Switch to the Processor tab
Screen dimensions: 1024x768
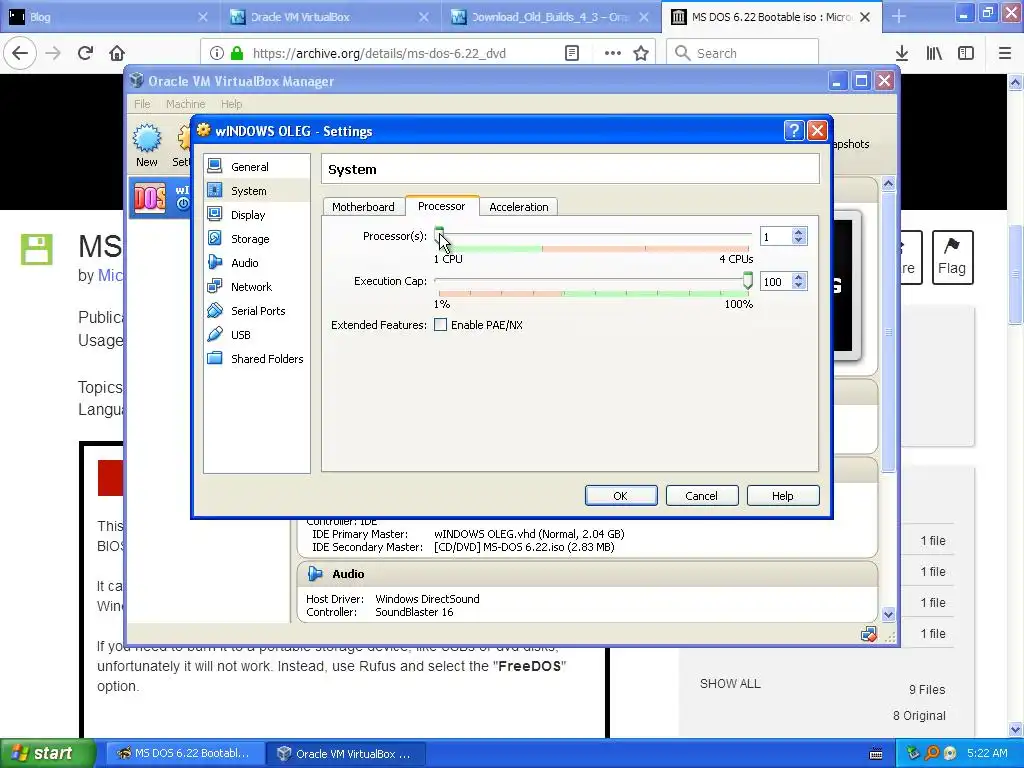click(441, 206)
